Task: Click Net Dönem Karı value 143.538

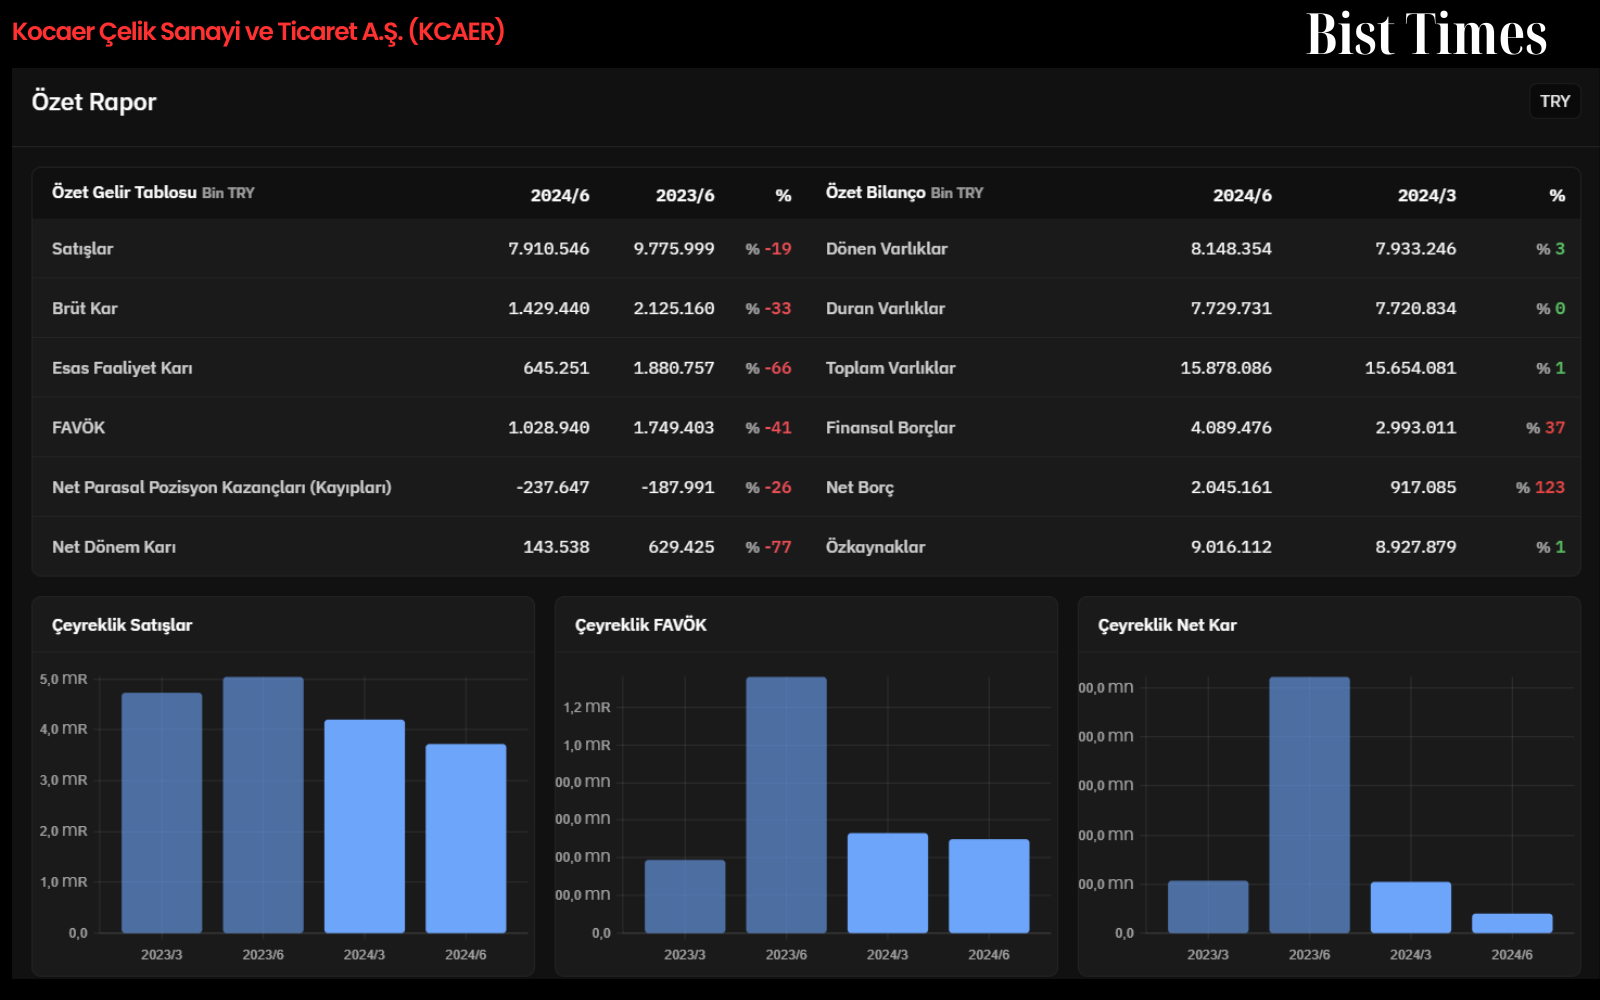Action: tap(556, 547)
